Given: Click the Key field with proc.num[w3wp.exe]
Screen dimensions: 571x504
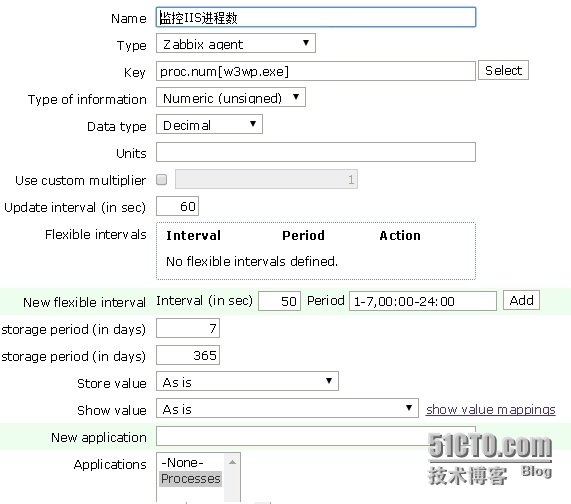Looking at the screenshot, I should coord(316,71).
